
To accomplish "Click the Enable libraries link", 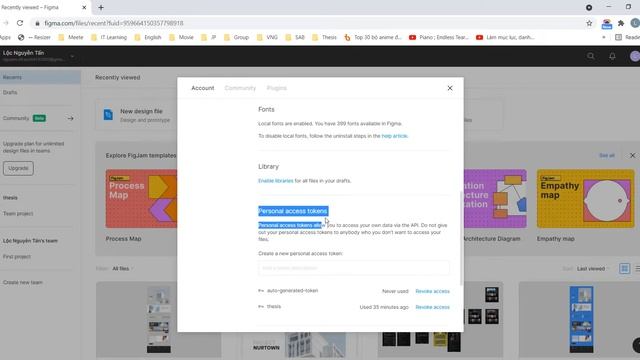I will click(276, 181).
